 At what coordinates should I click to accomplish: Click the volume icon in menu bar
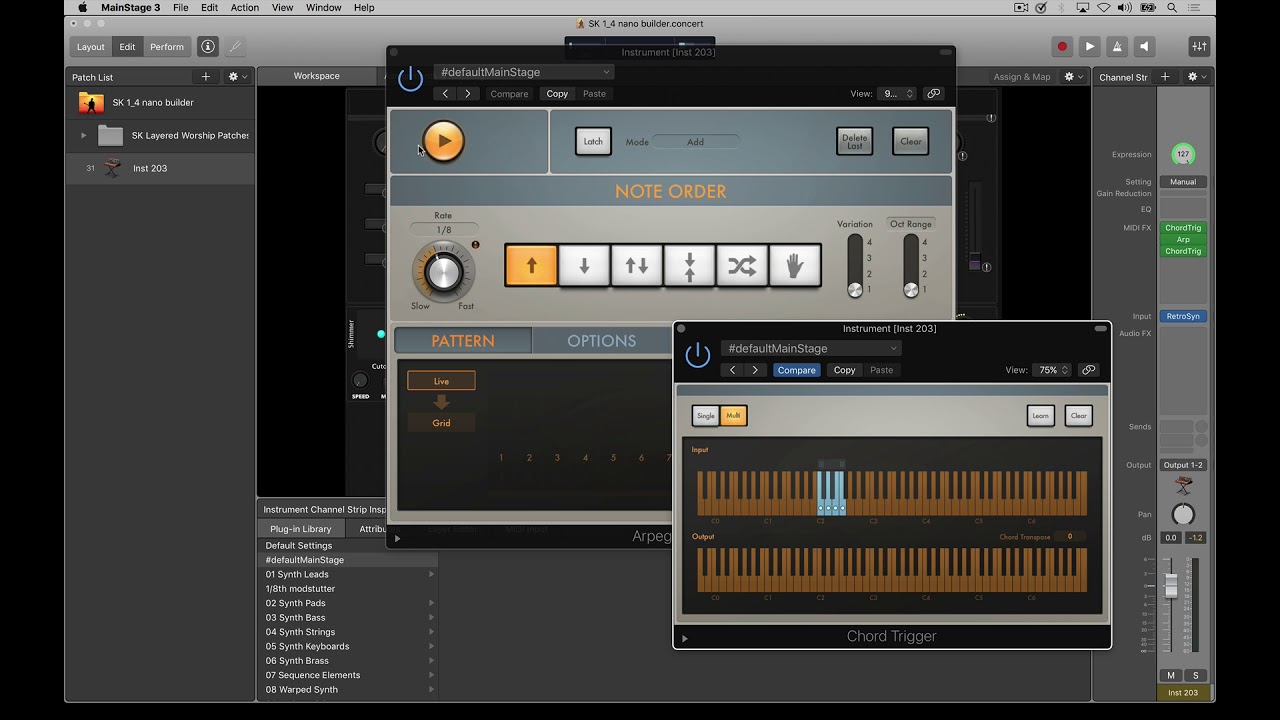click(x=1125, y=7)
